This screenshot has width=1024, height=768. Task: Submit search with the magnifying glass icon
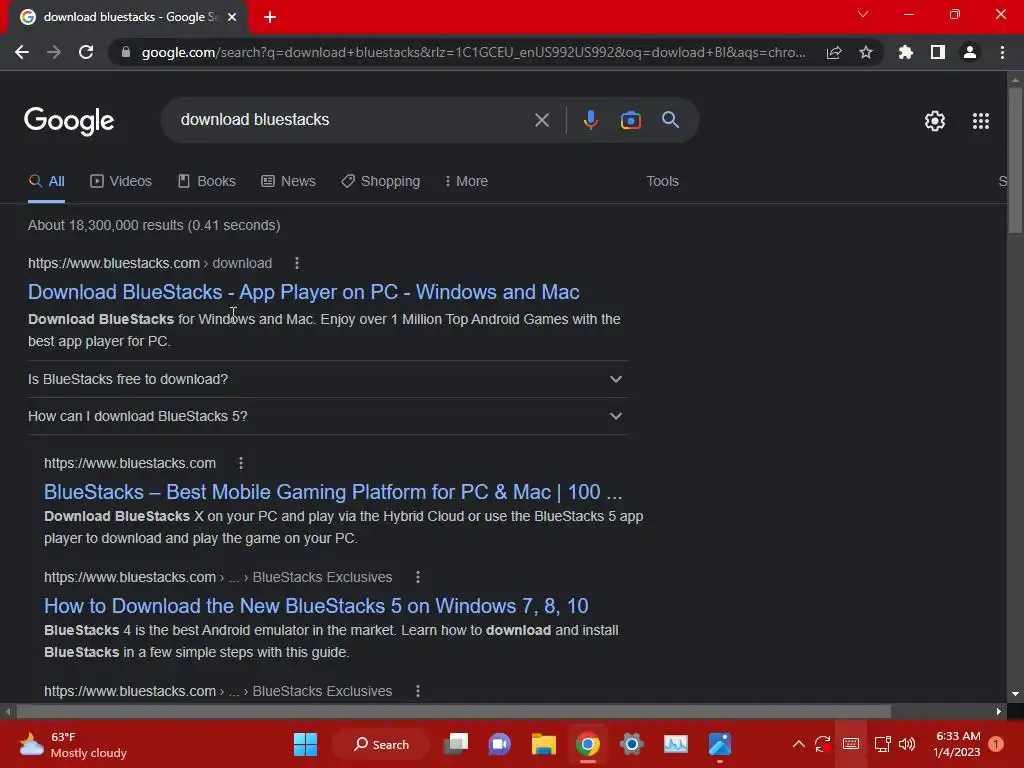pyautogui.click(x=671, y=120)
